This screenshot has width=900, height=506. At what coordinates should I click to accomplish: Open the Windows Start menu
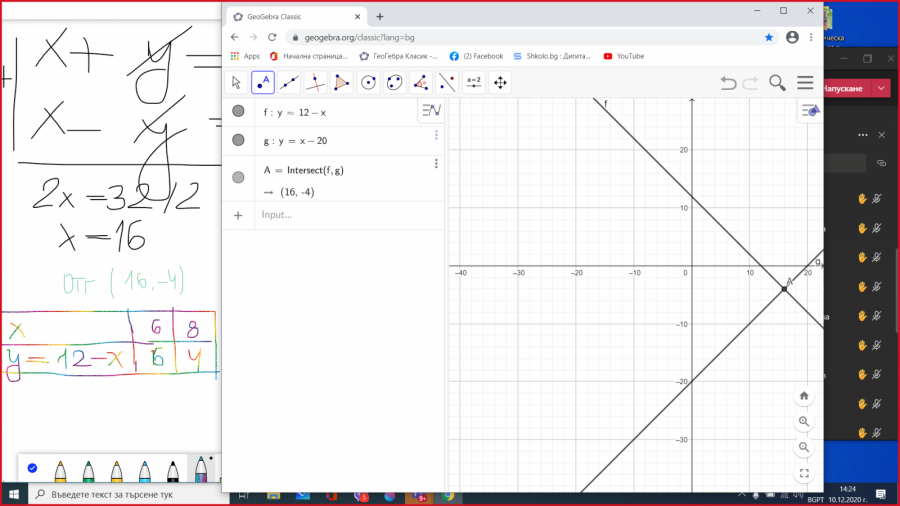tap(14, 495)
